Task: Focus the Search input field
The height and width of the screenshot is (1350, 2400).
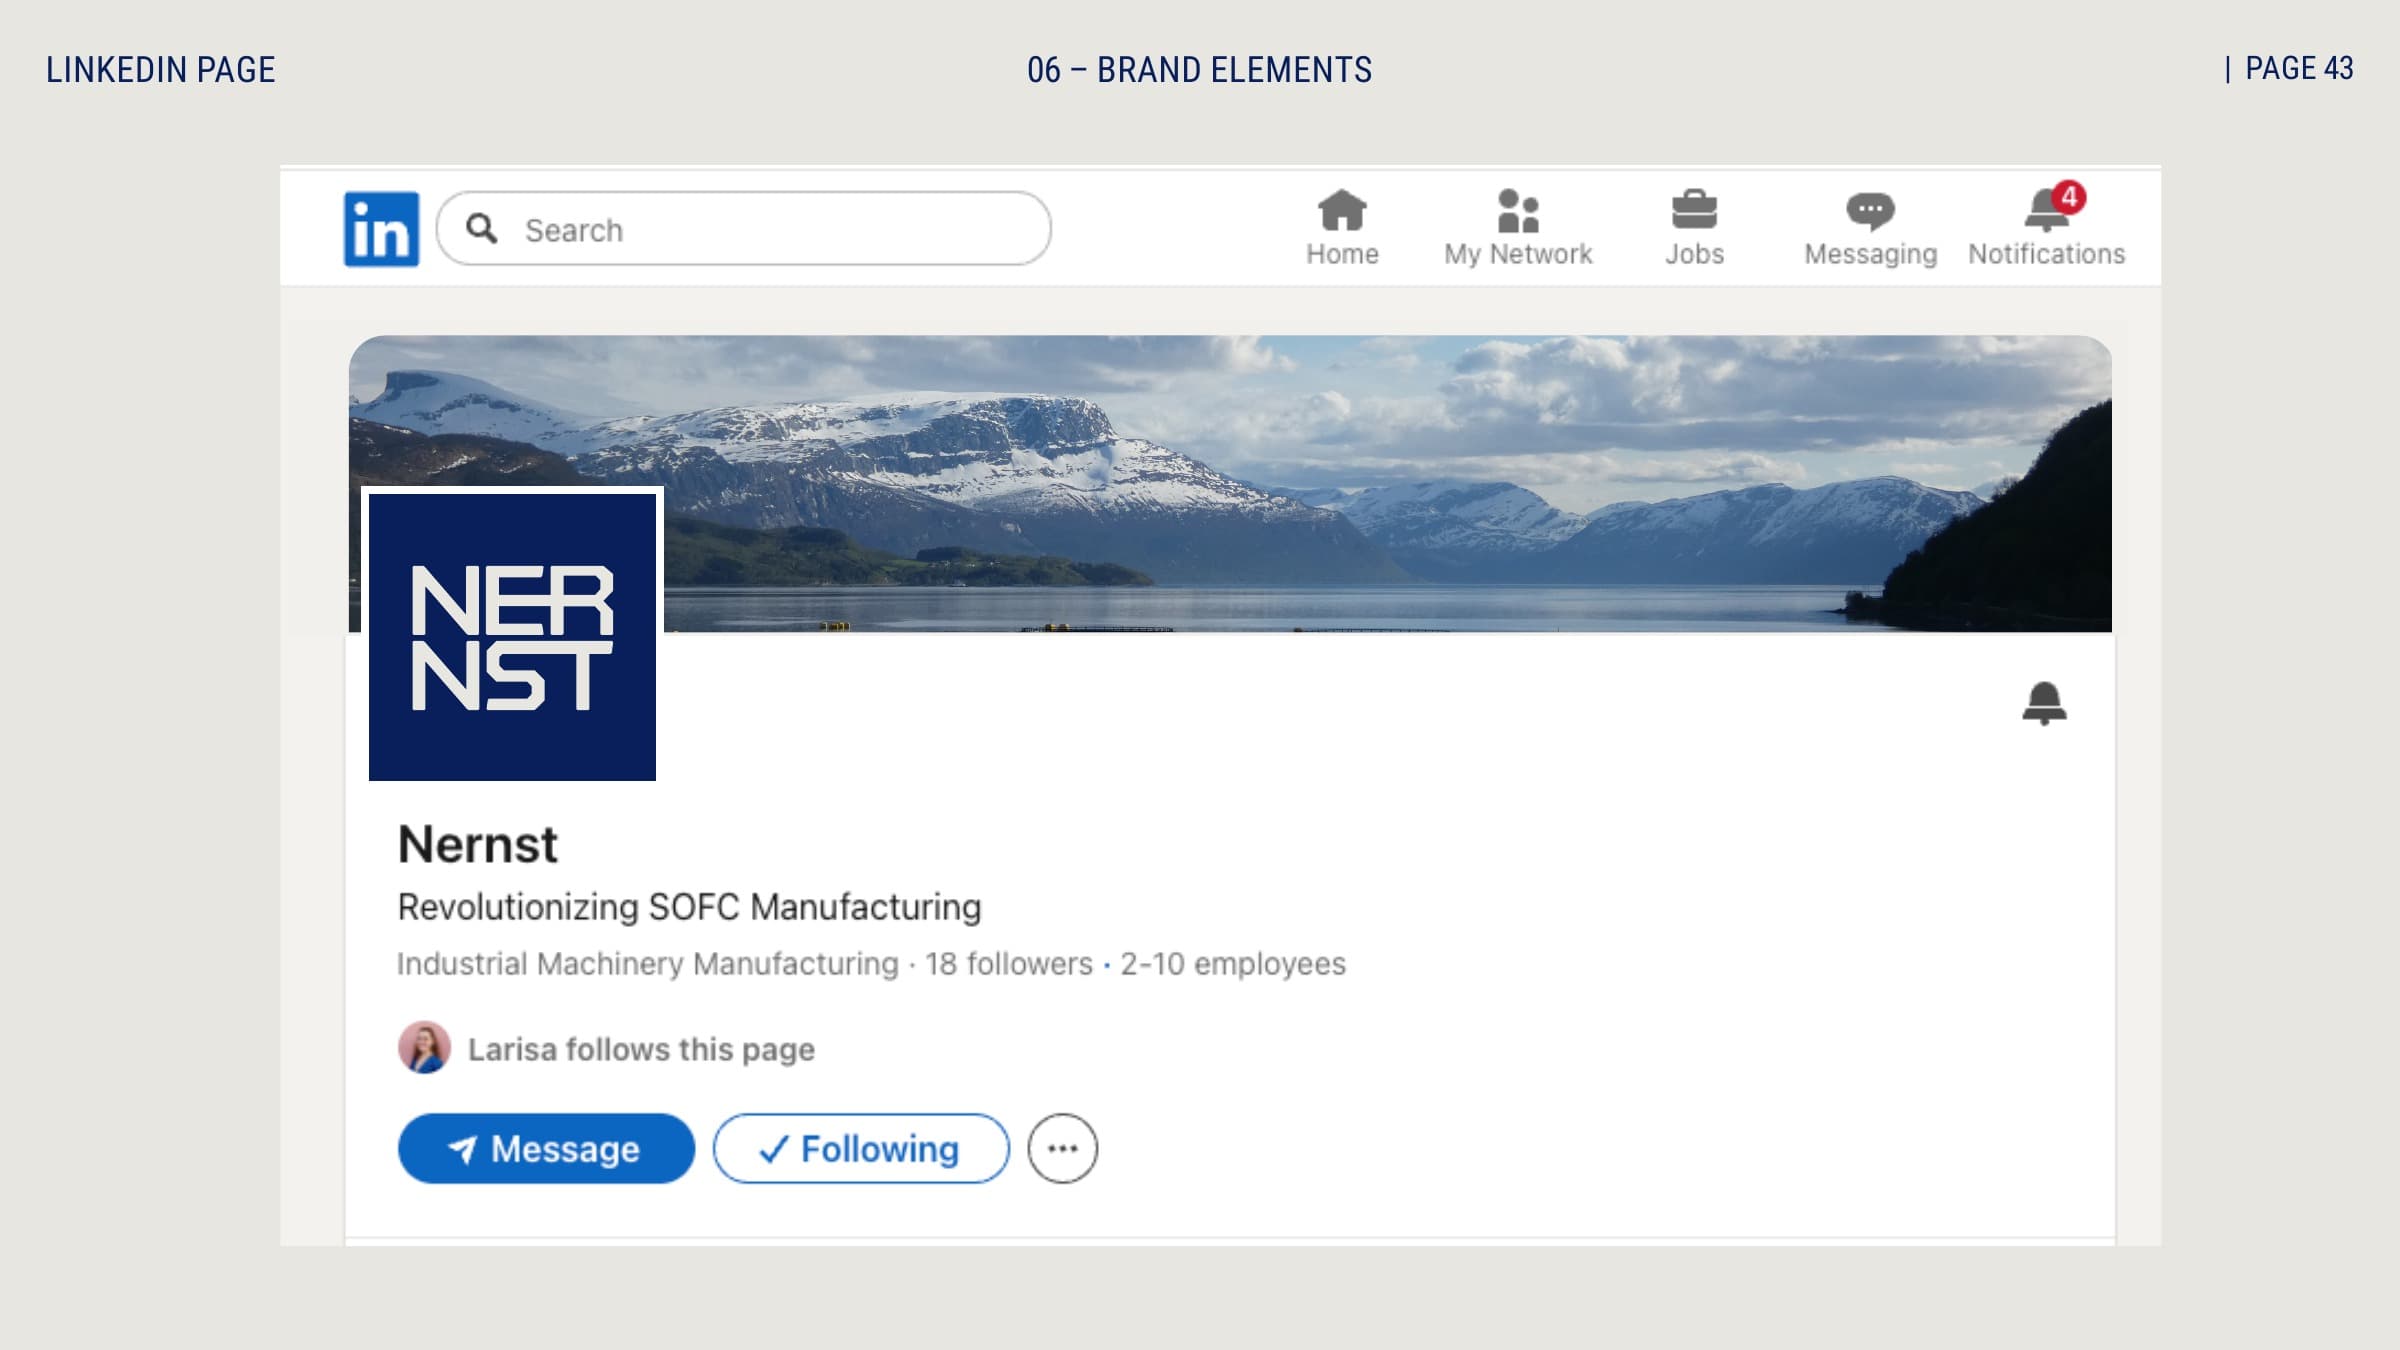Action: point(744,229)
